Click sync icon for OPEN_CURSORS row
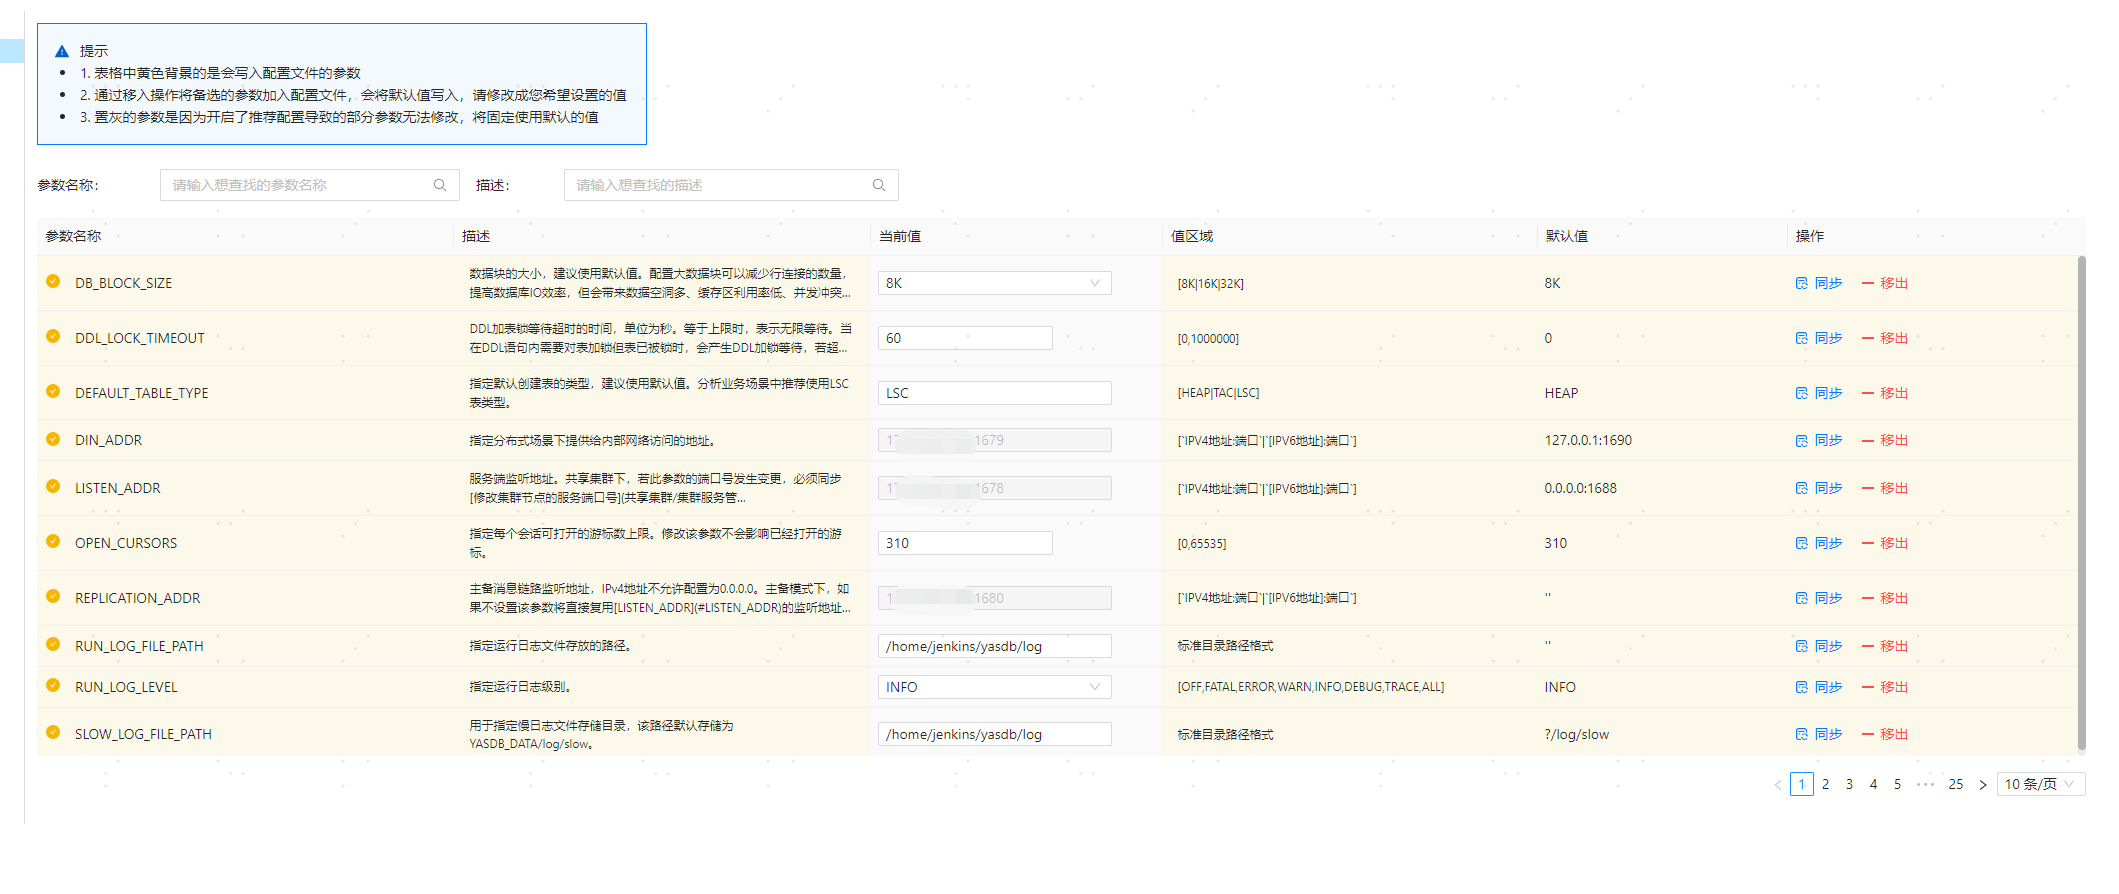 click(x=1801, y=543)
